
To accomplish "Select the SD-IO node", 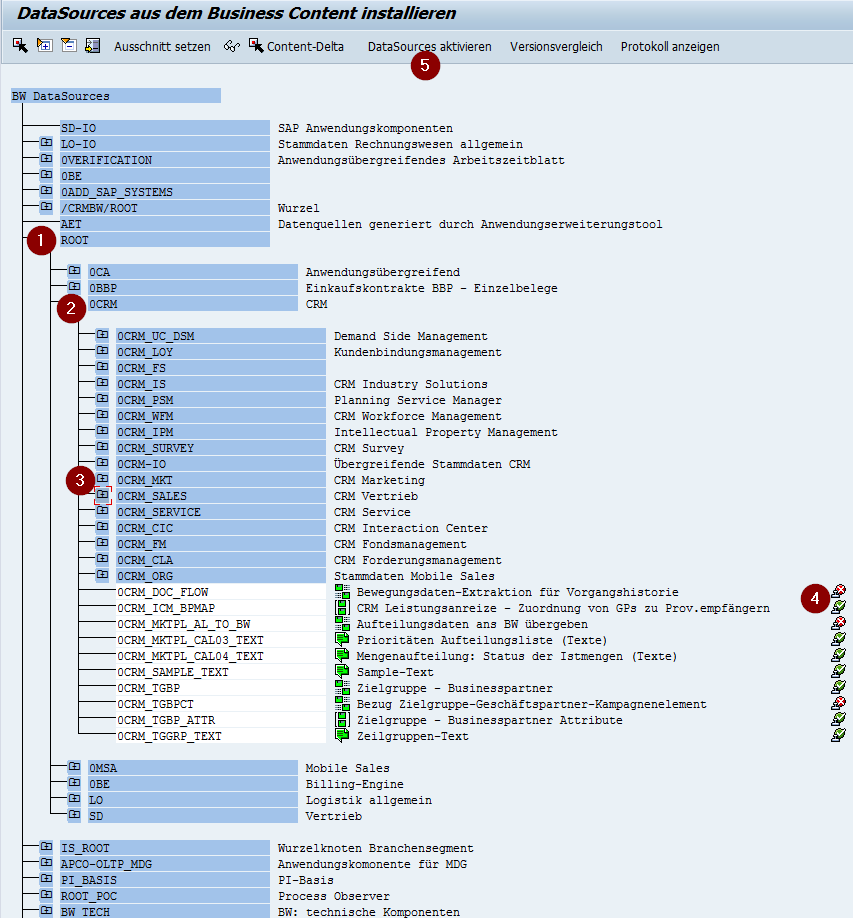I will click(x=165, y=128).
